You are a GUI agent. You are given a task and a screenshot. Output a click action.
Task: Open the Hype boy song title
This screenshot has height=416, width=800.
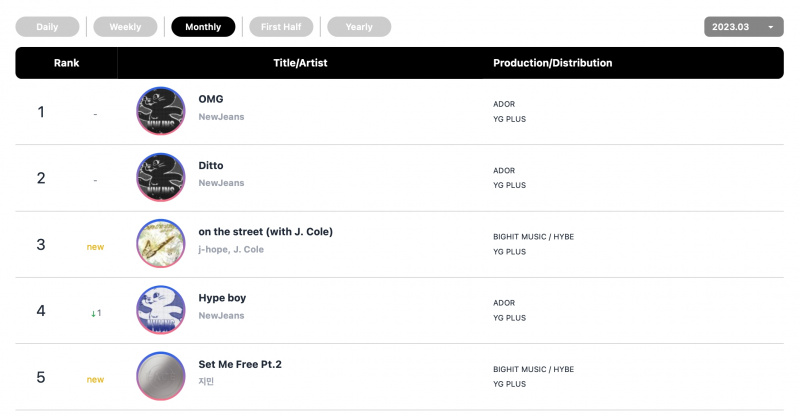(x=222, y=298)
